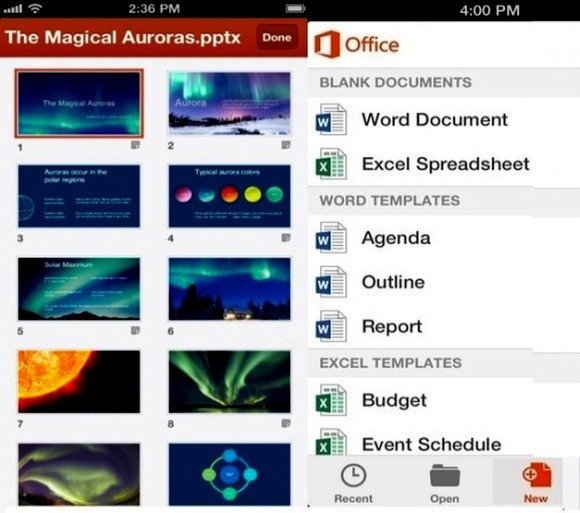This screenshot has height=513, width=580.
Task: Click the Excel icon beside Event Schedule
Action: (331, 442)
